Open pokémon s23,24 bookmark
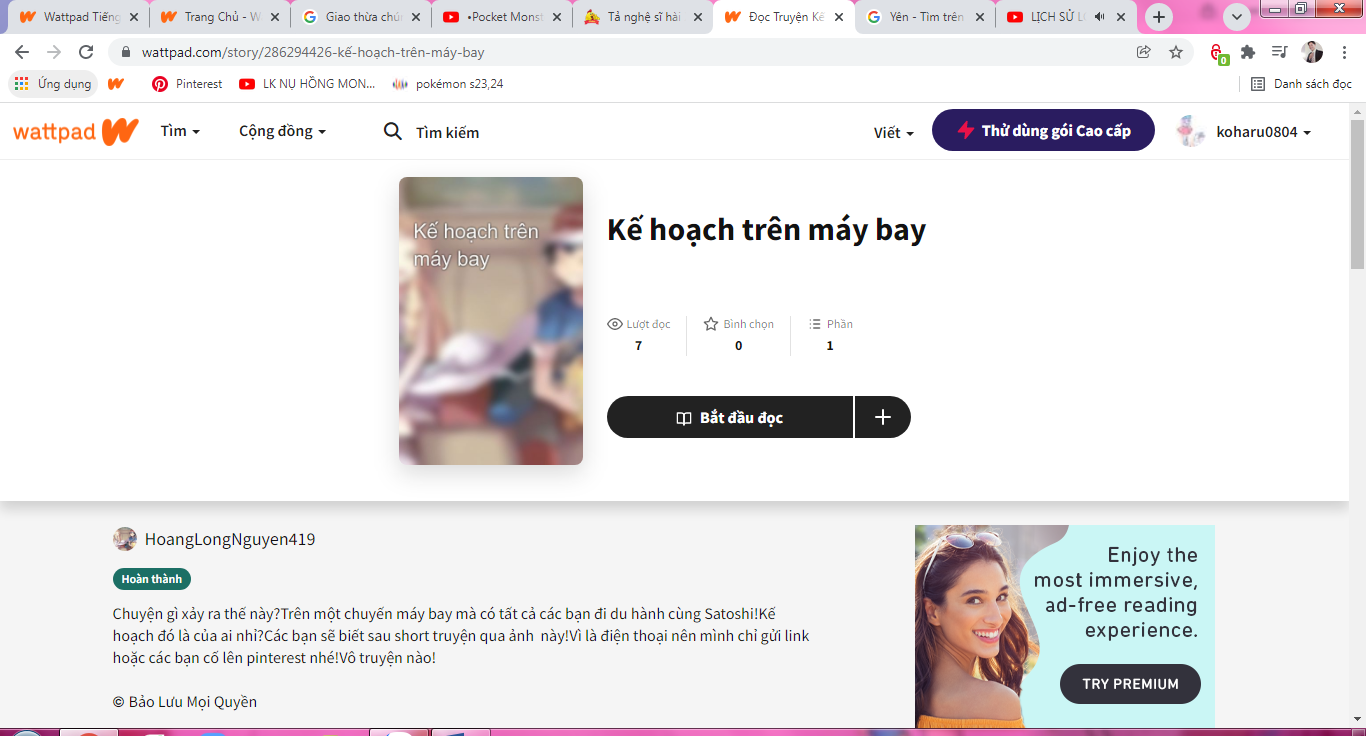 448,84
